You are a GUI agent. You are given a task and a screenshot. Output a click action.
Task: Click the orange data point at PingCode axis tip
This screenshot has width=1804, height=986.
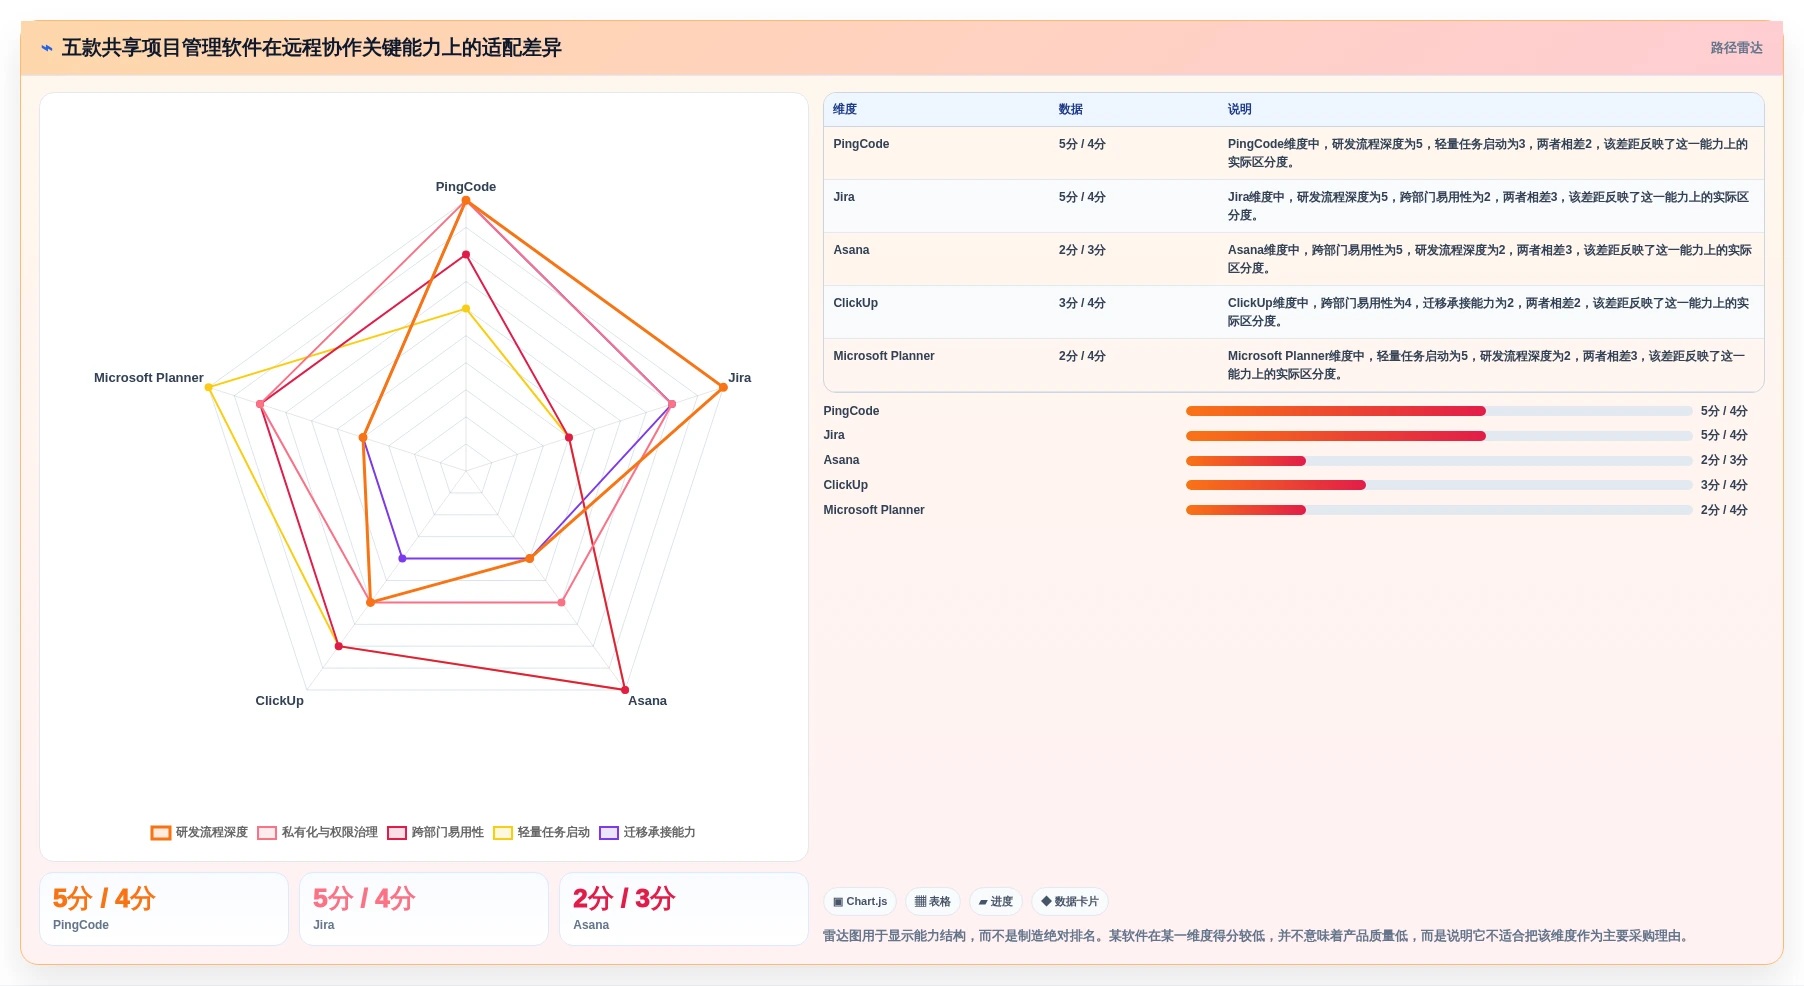466,201
